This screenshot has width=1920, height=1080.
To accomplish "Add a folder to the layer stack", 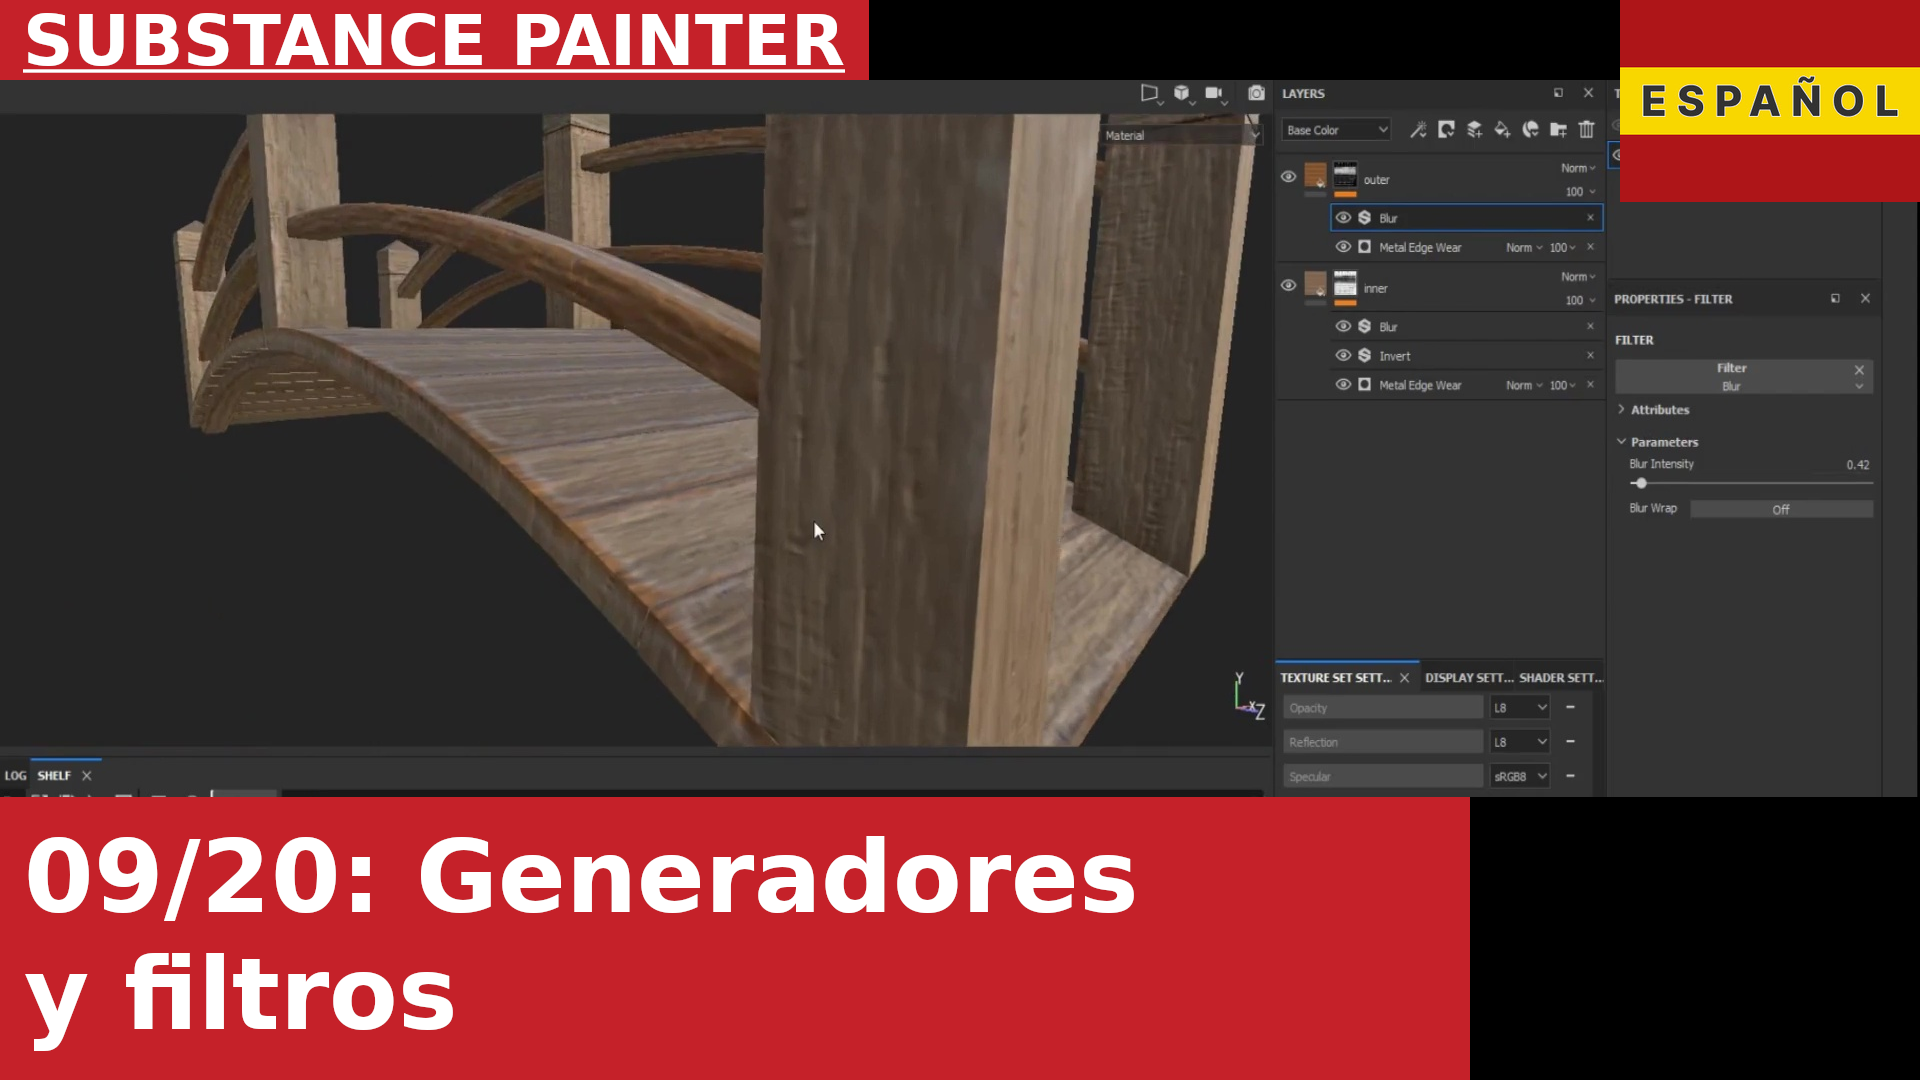I will pyautogui.click(x=1558, y=129).
